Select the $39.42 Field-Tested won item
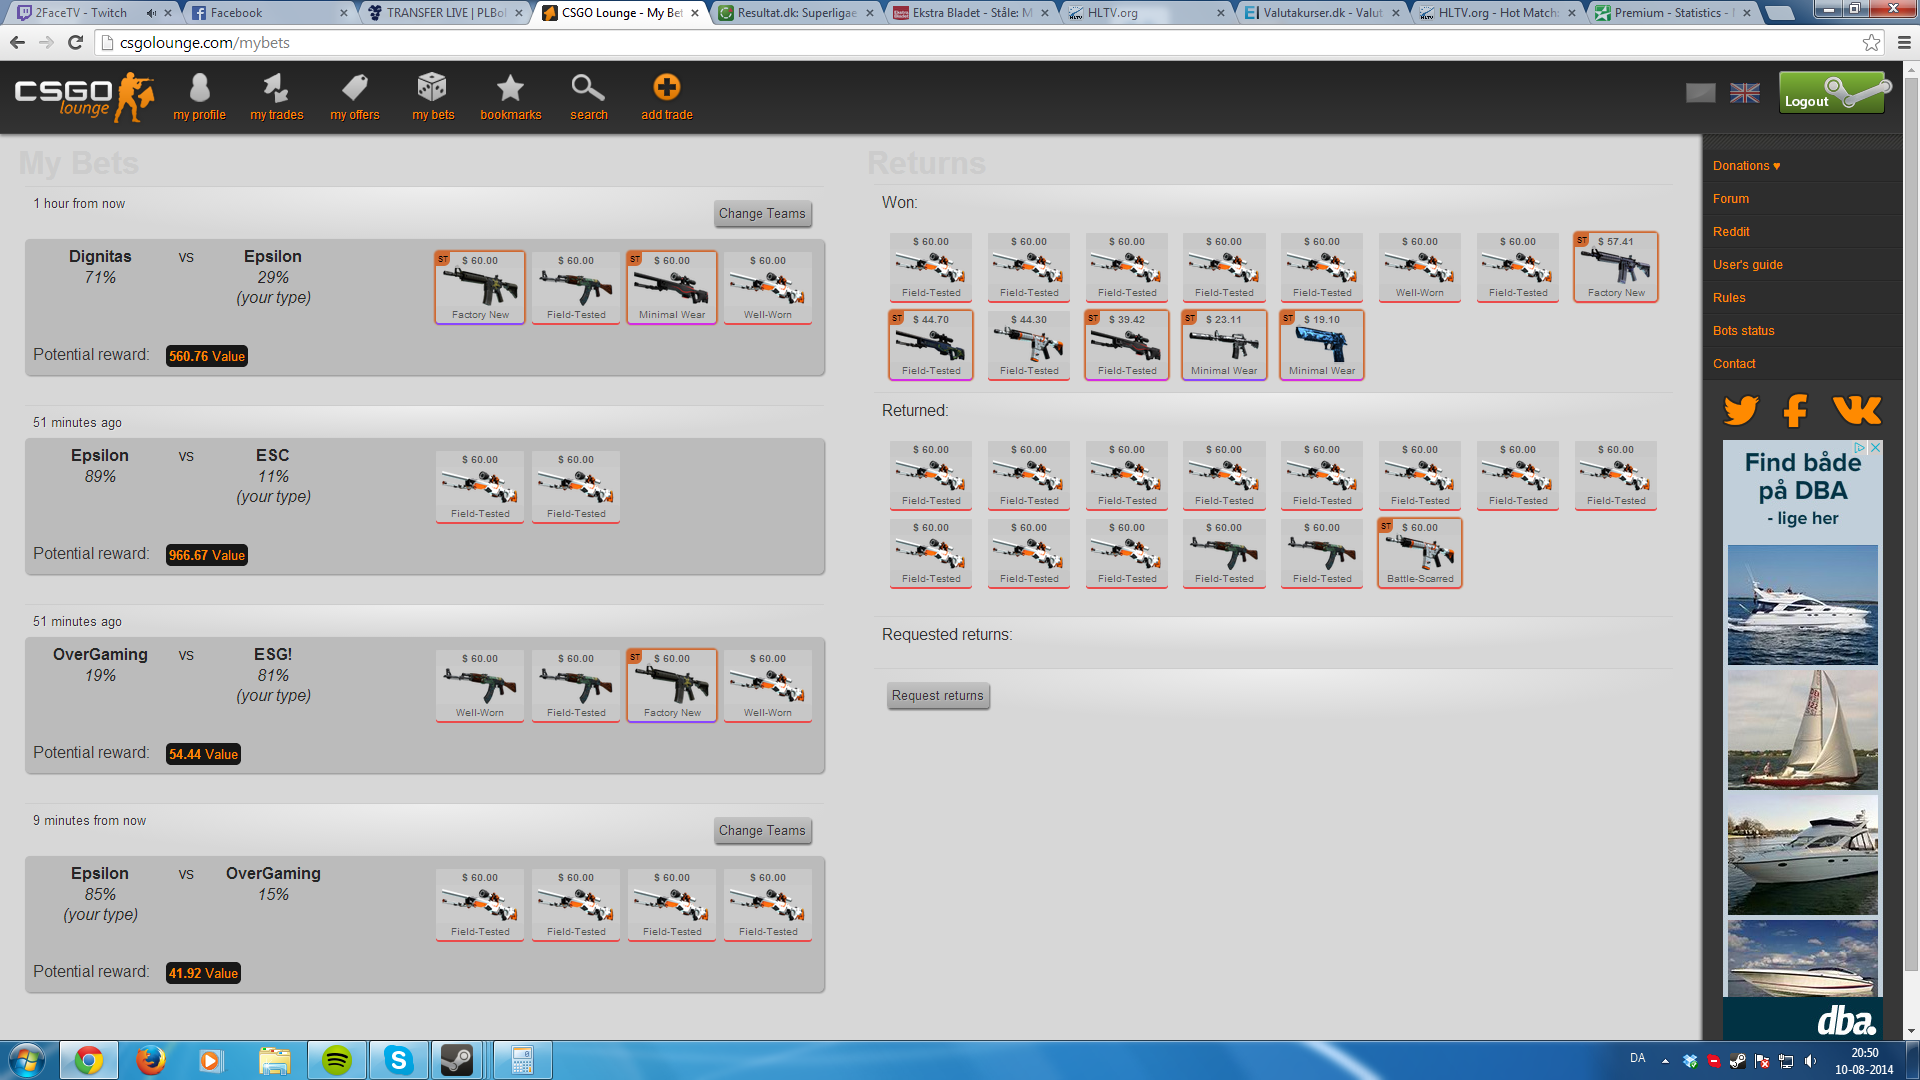Image resolution: width=1920 pixels, height=1080 pixels. (1127, 345)
